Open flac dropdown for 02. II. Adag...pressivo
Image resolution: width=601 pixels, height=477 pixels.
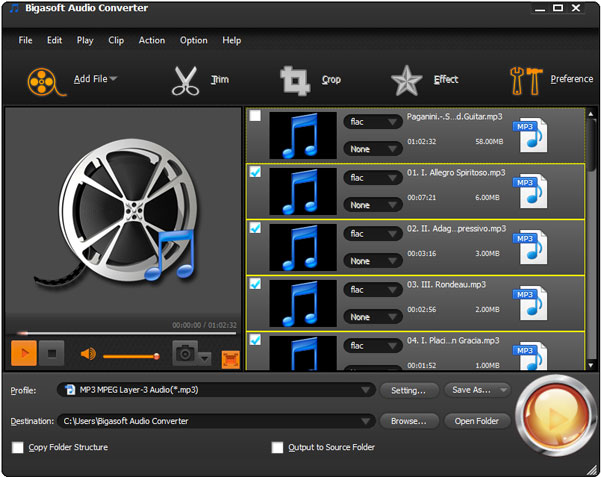click(x=373, y=234)
